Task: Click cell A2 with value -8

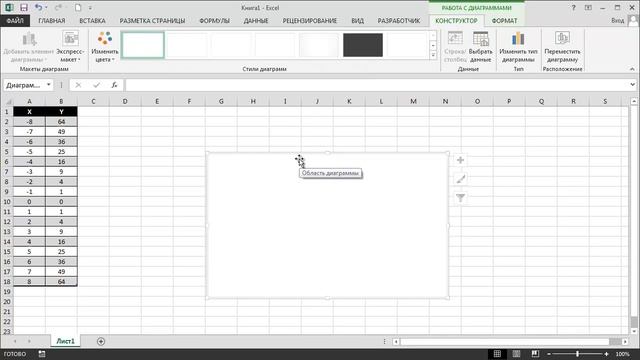Action: (x=29, y=122)
